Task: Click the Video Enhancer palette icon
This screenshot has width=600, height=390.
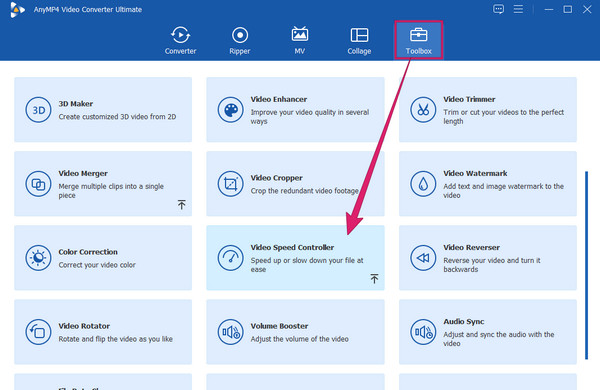Action: coord(230,110)
